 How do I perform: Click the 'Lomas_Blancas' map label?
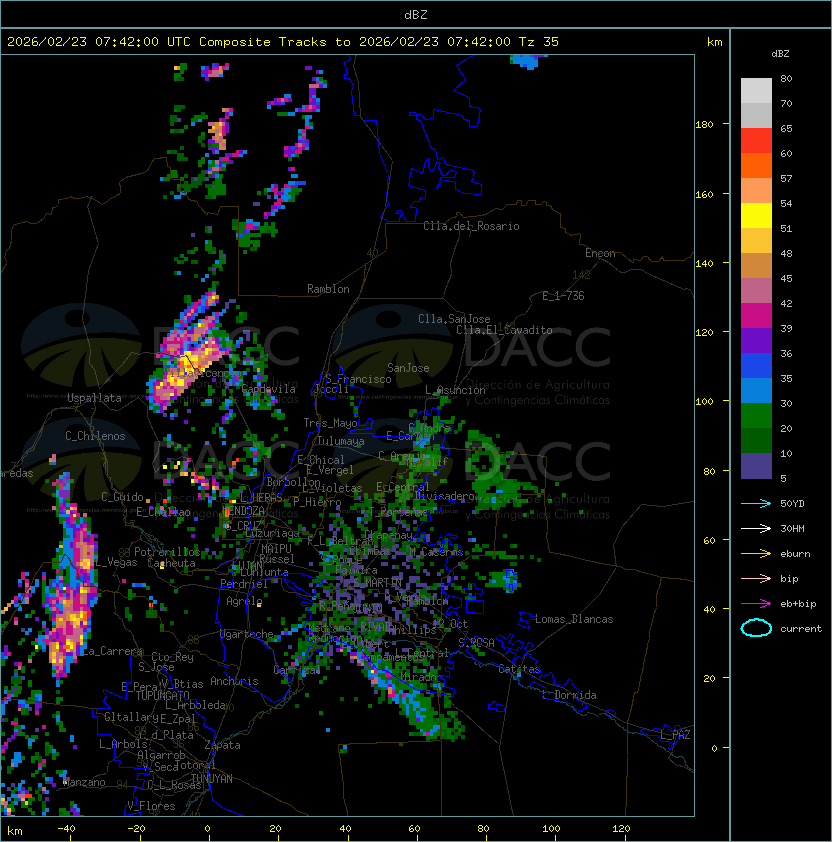[x=574, y=619]
